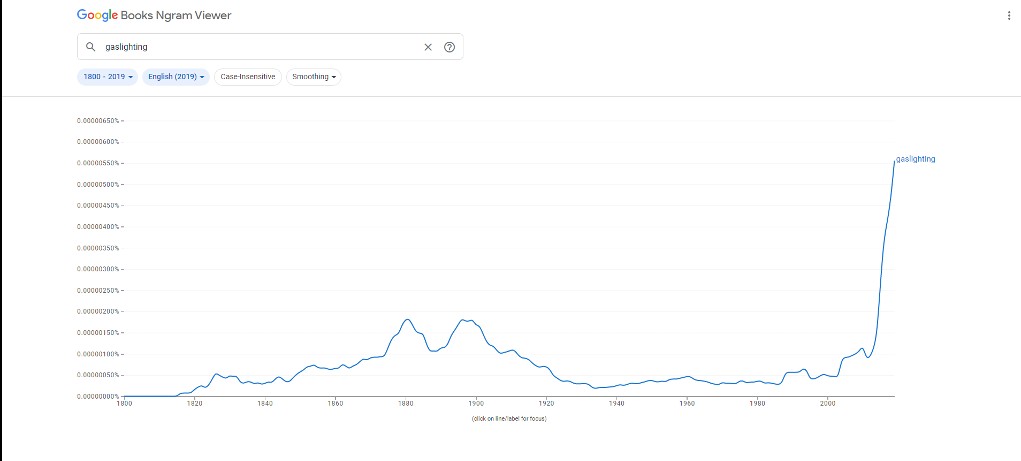This screenshot has height=461, width=1021.
Task: Click the 1940 x-axis year label
Action: [616, 404]
